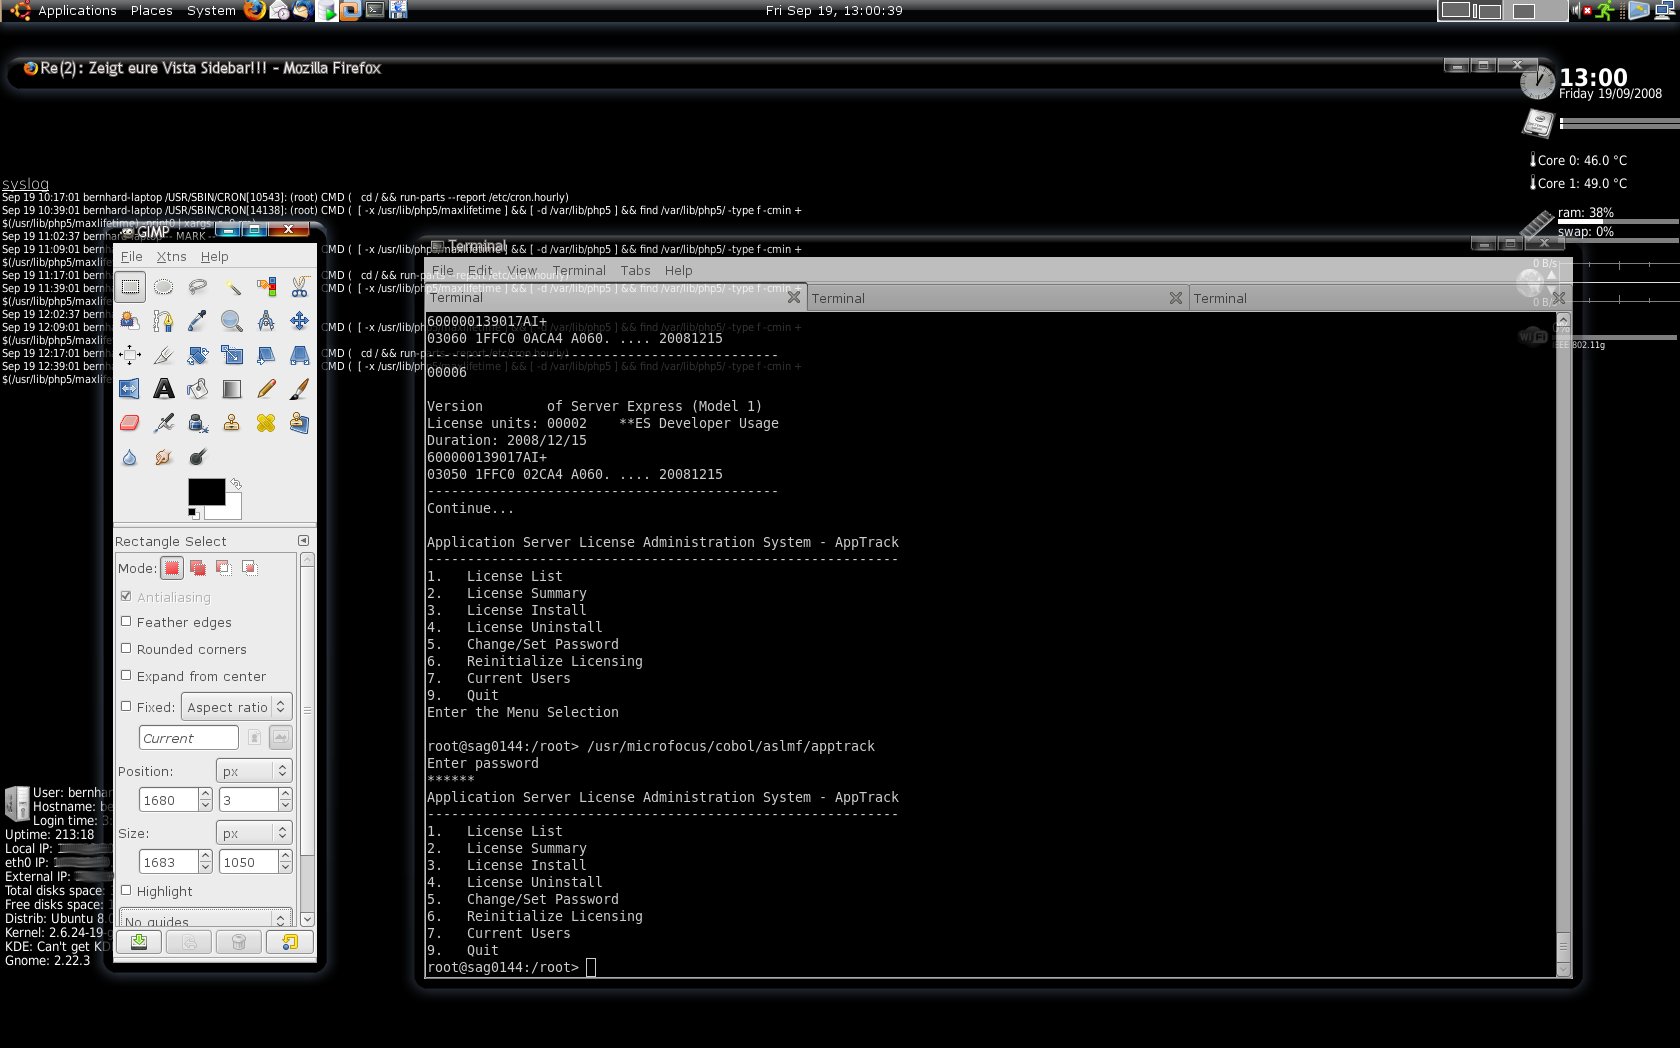Open the No guides dropdown

tap(205, 919)
